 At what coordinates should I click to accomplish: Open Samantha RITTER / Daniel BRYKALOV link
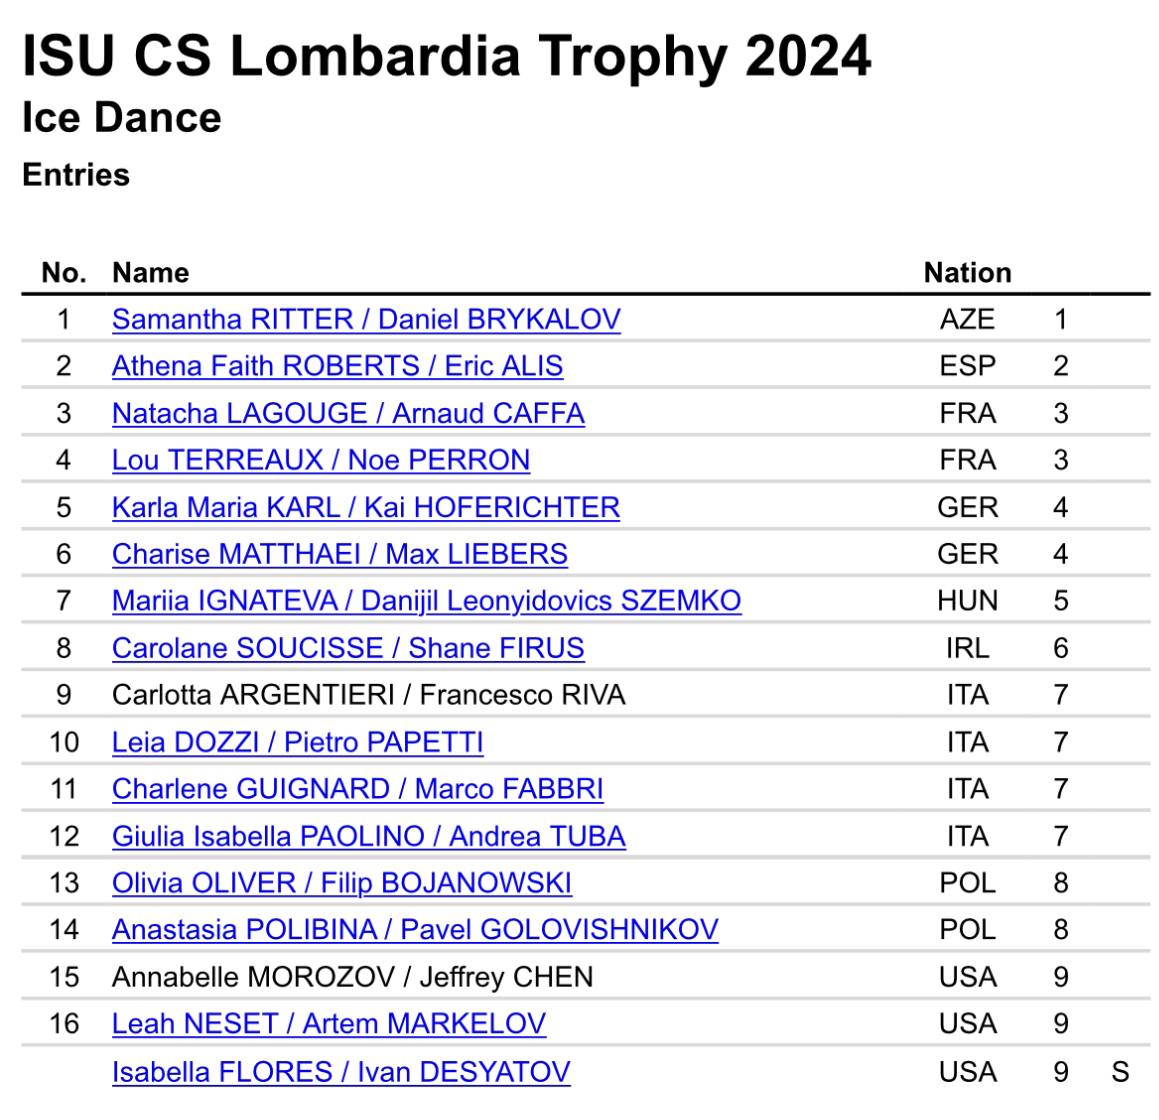pos(366,319)
